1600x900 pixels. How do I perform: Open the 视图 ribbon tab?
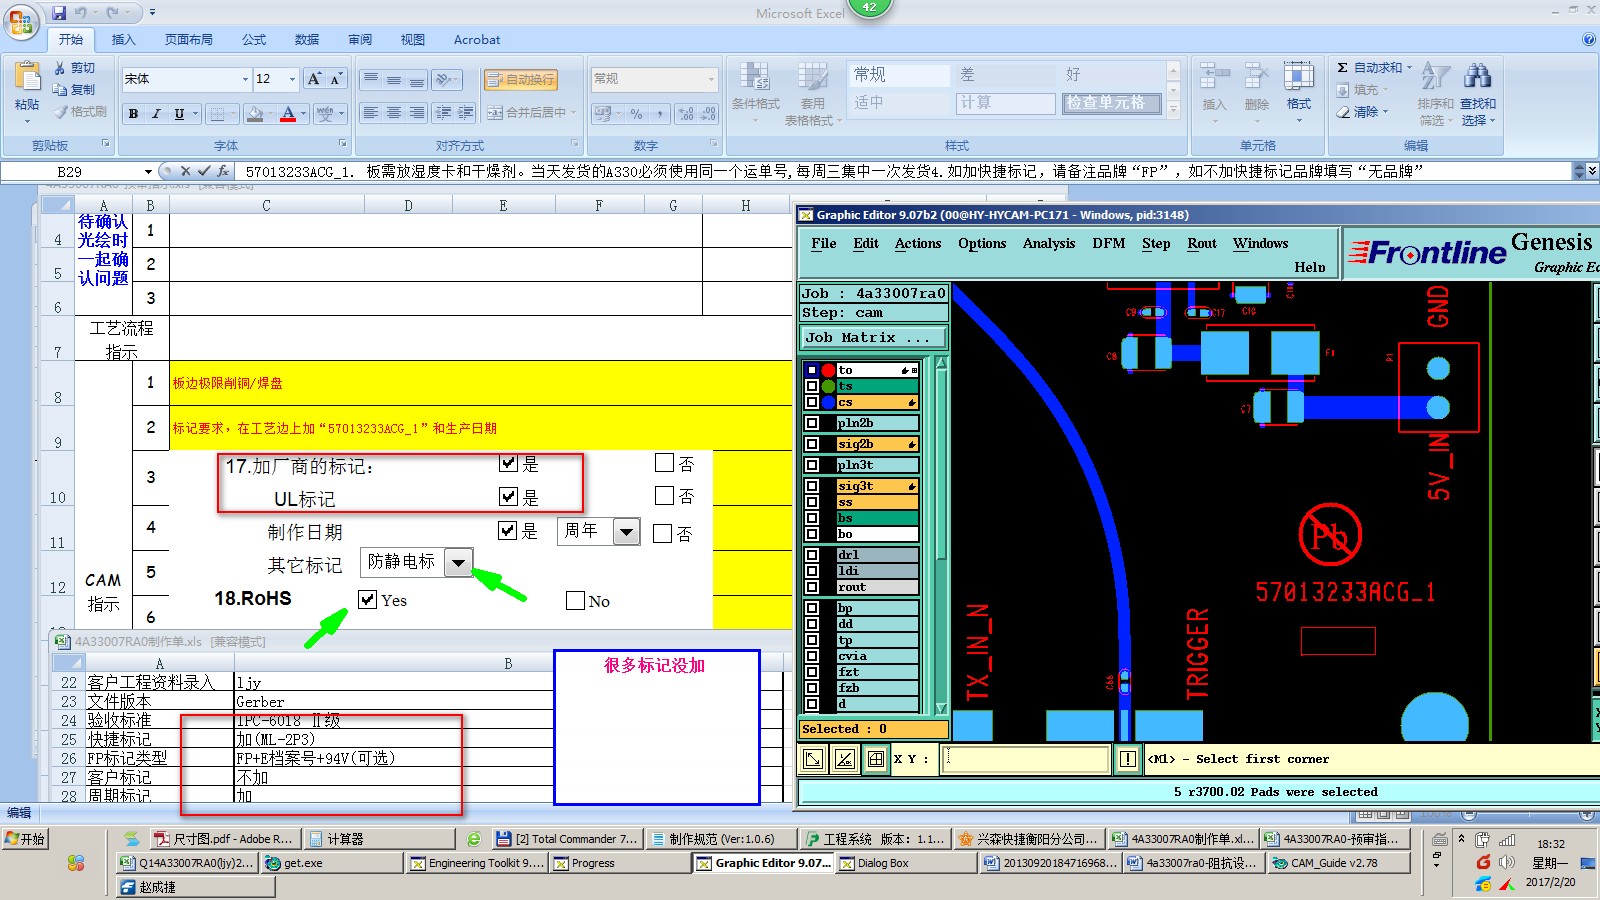[x=412, y=40]
